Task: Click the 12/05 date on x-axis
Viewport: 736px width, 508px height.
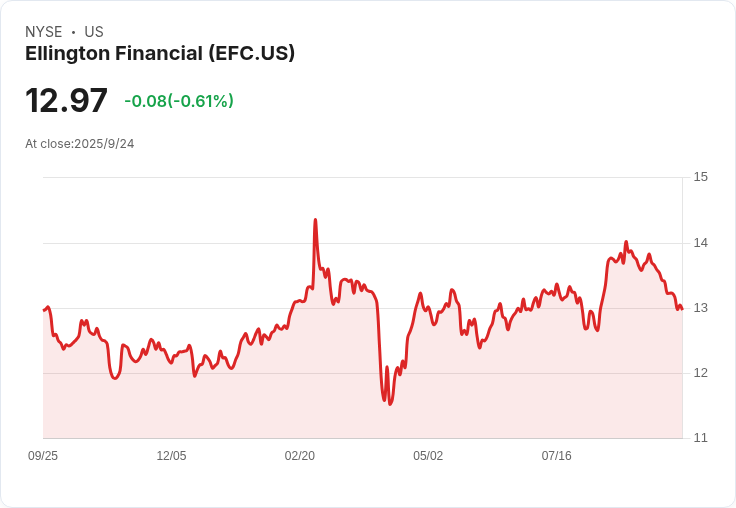Action: pos(171,456)
